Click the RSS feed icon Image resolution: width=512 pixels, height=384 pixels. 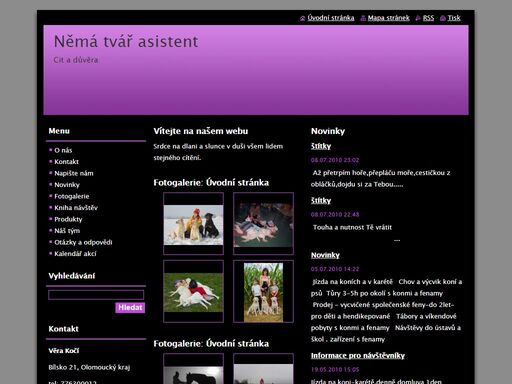[x=418, y=18]
